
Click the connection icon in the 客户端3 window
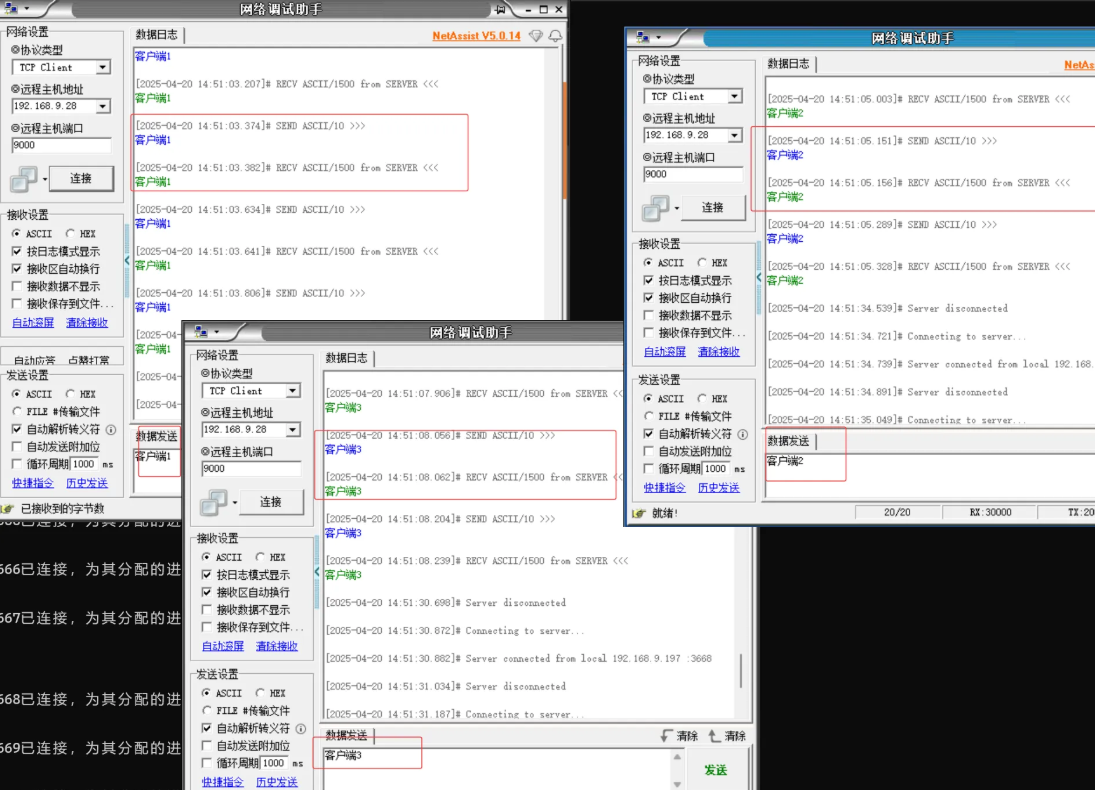click(x=214, y=502)
